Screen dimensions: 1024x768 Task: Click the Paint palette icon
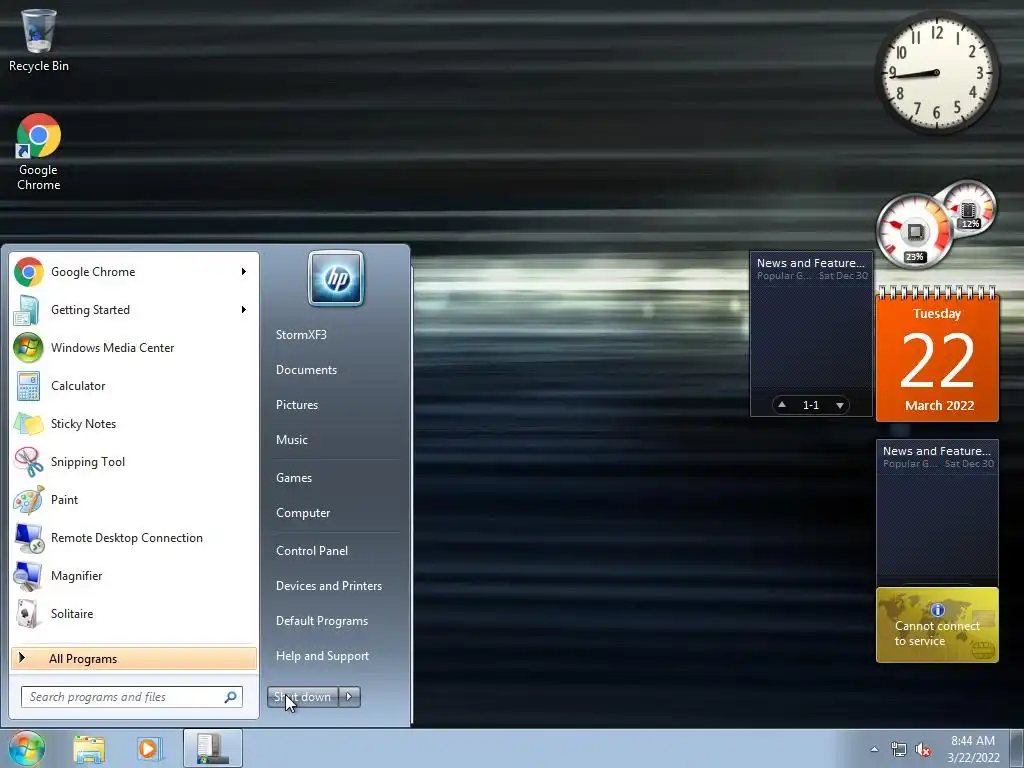[x=28, y=500]
